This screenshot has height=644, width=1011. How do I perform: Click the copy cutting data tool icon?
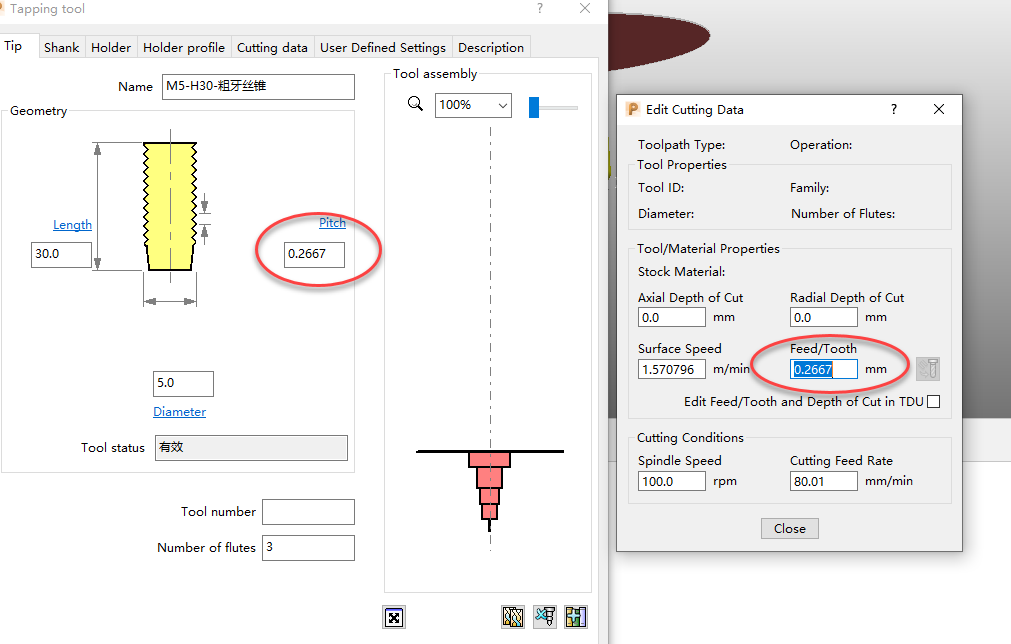click(x=928, y=368)
